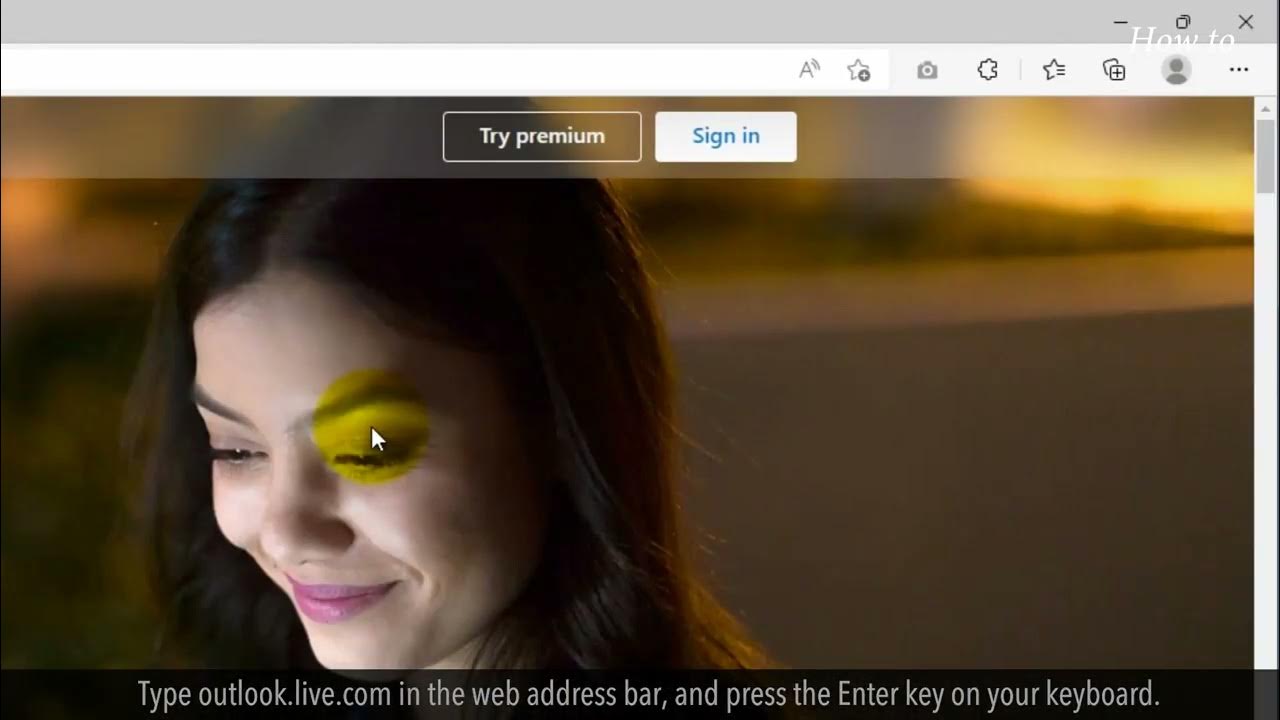
Task: Open the browser profile avatar
Action: [x=1176, y=70]
